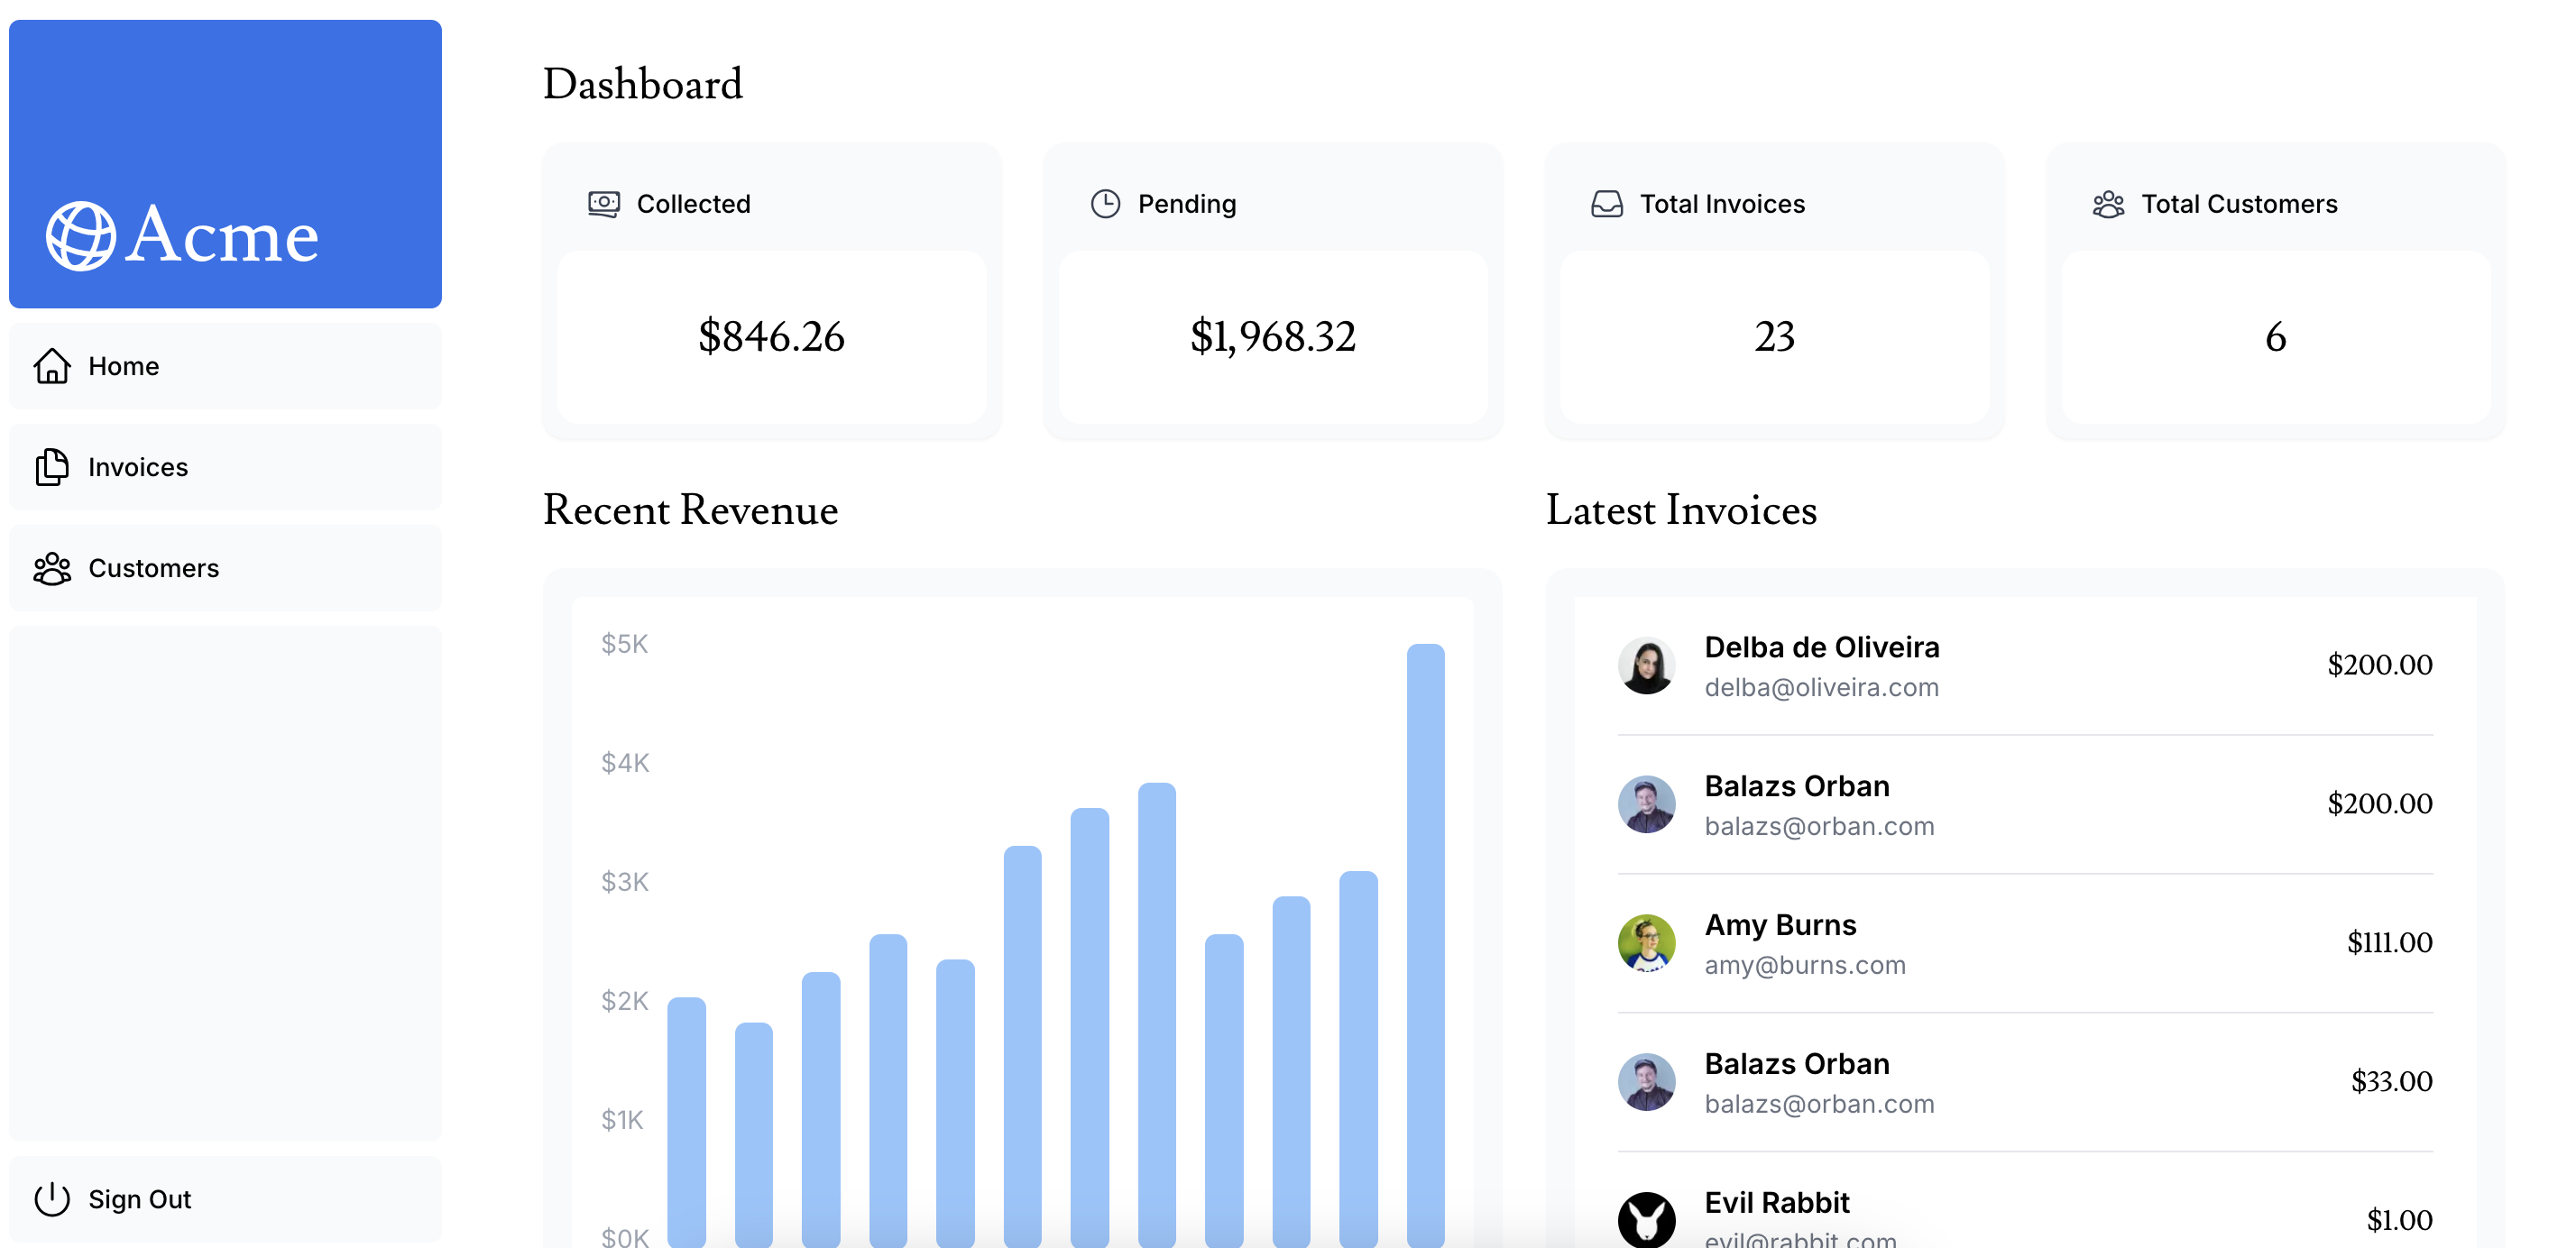2576x1248 pixels.
Task: Click the $1.00 invoice amount
Action: click(2400, 1221)
